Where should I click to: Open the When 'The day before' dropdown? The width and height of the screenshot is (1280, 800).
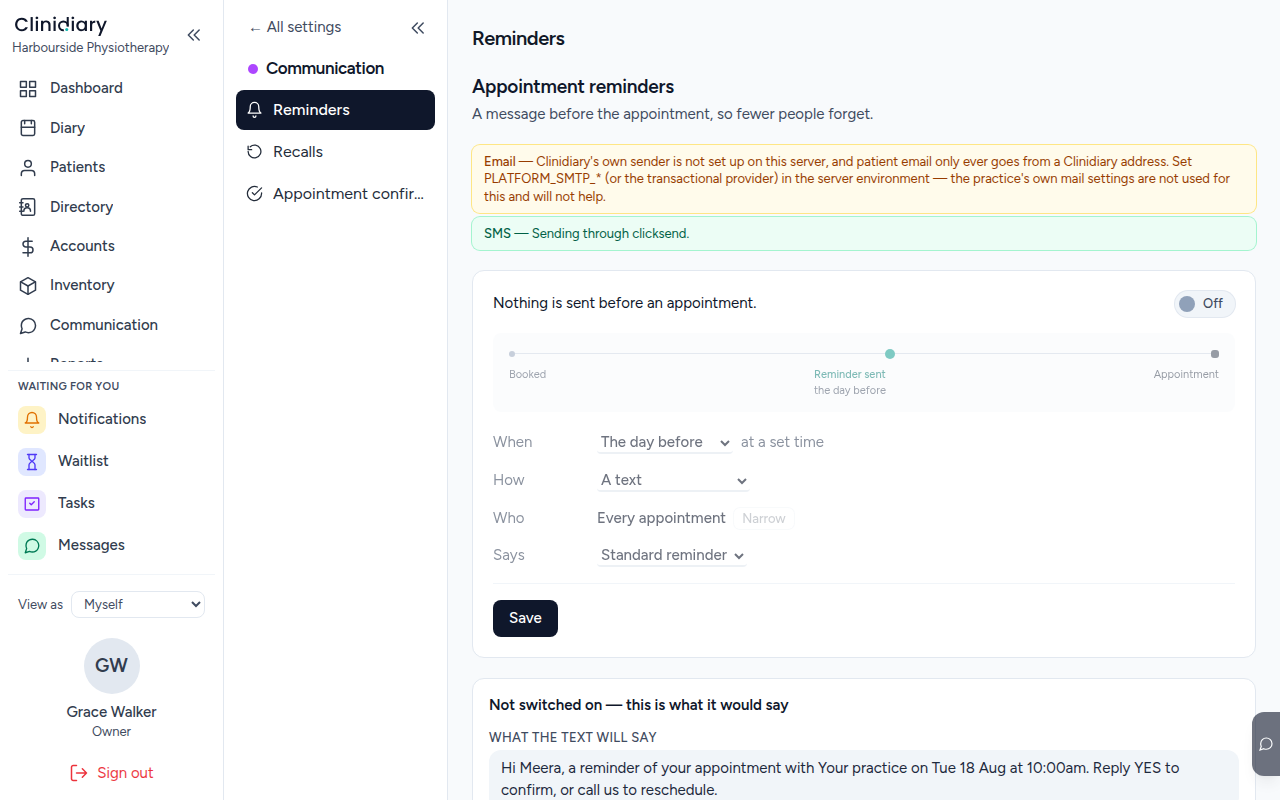tap(665, 442)
